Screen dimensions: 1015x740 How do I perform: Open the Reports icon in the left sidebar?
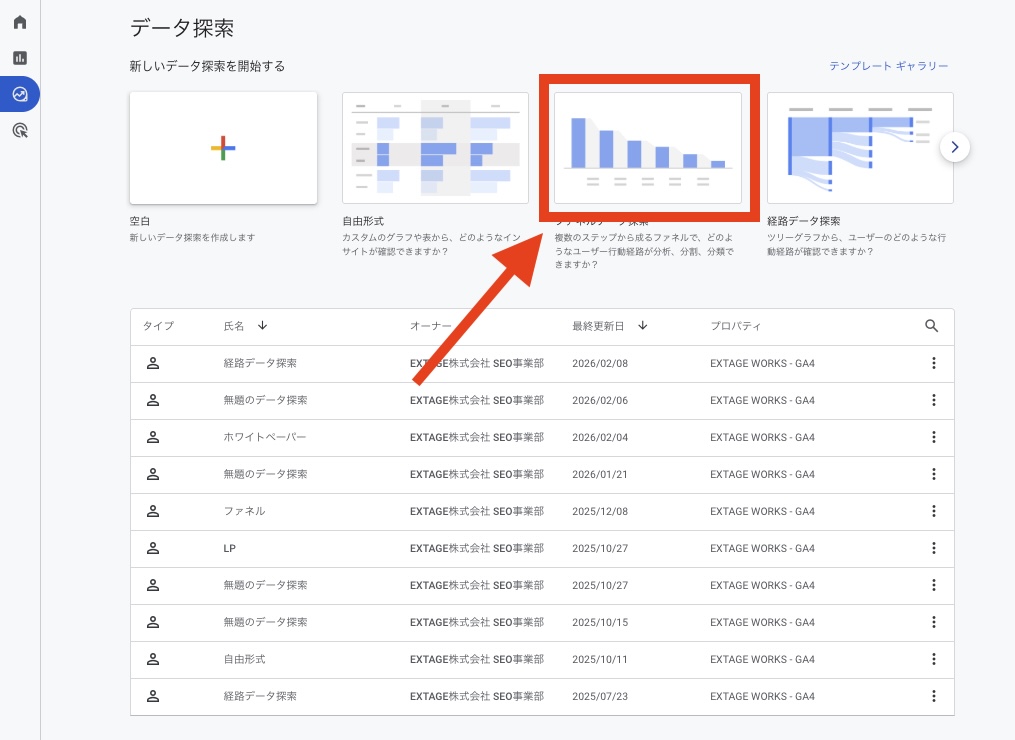click(x=19, y=58)
